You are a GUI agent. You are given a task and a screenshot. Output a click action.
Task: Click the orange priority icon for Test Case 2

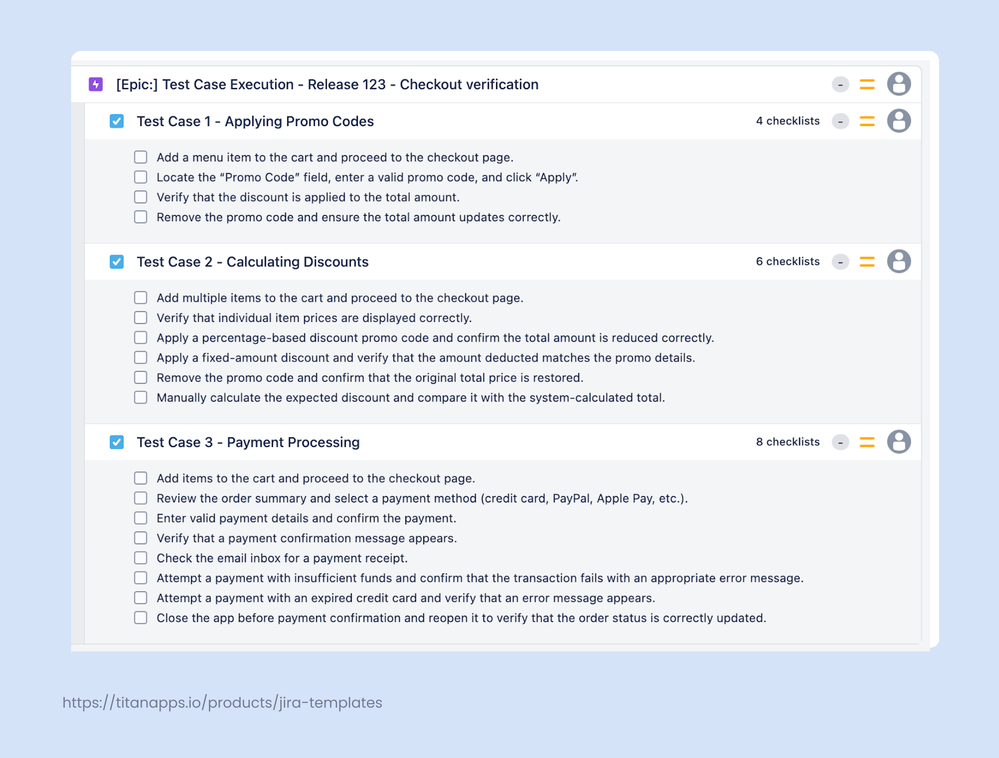[866, 261]
